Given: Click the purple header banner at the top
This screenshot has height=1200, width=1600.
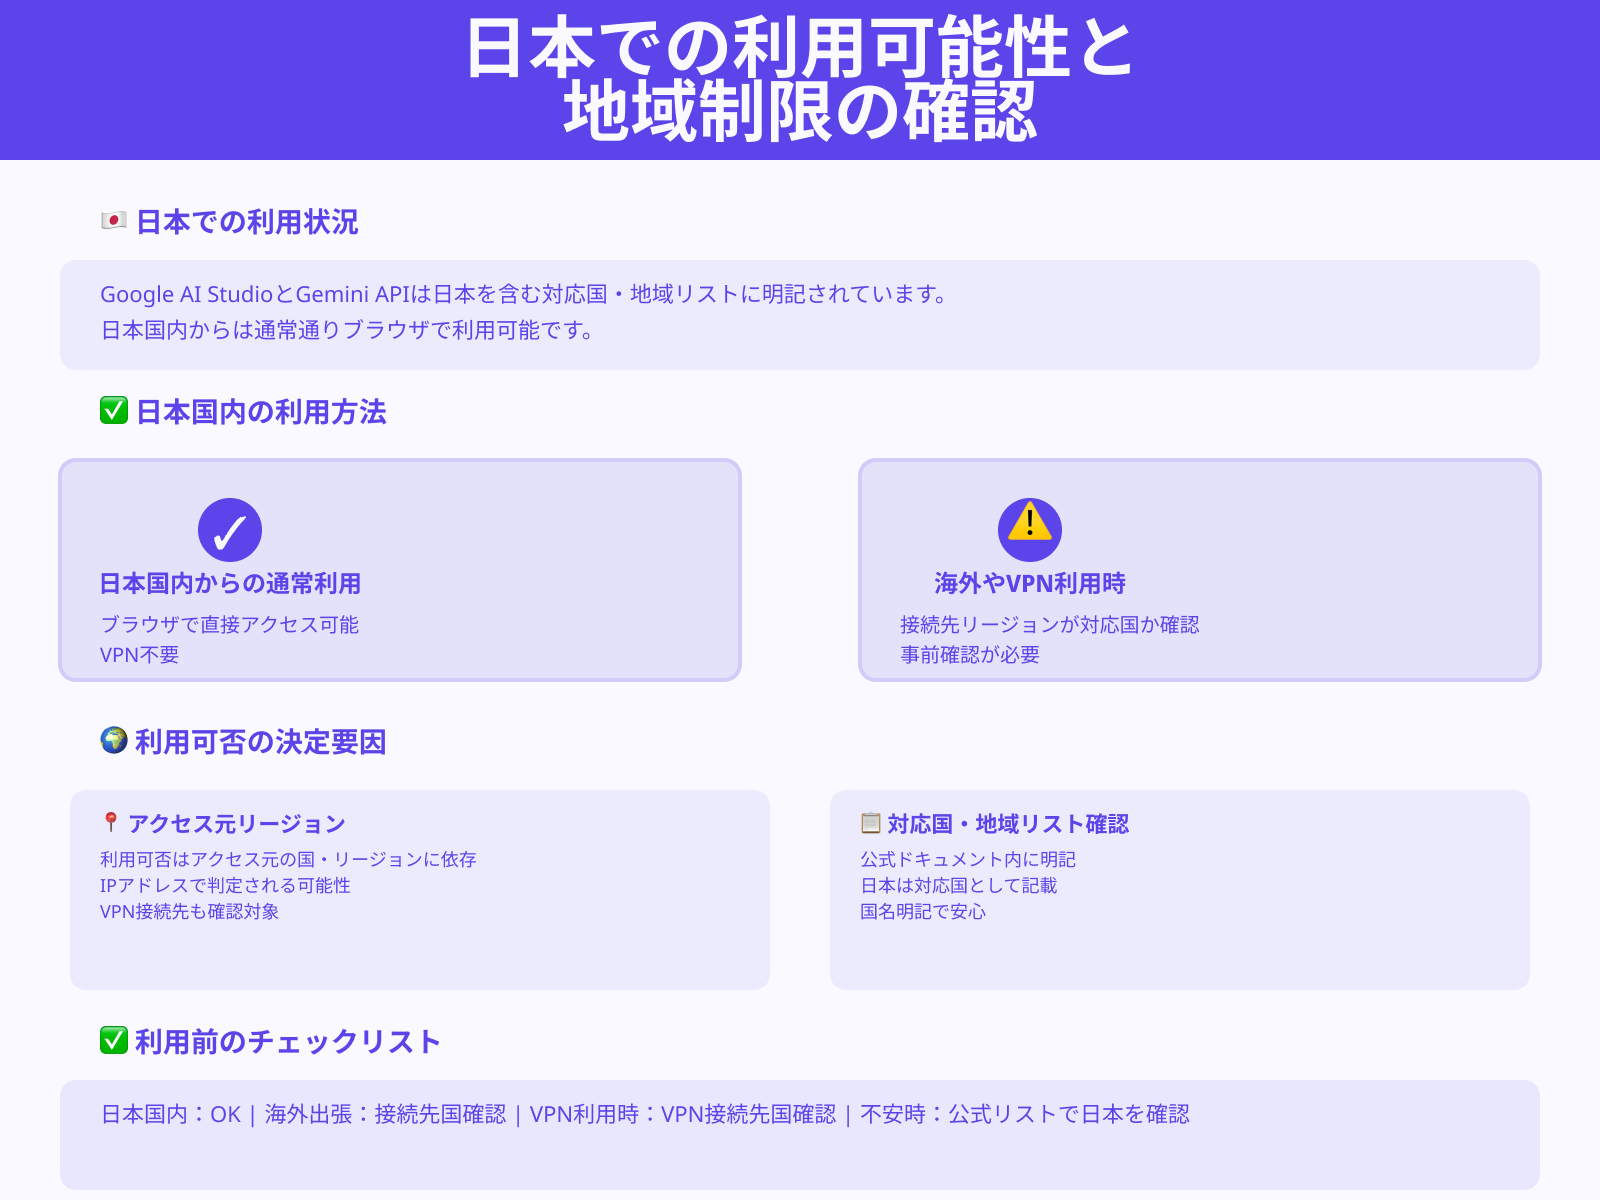Looking at the screenshot, I should point(800,80).
